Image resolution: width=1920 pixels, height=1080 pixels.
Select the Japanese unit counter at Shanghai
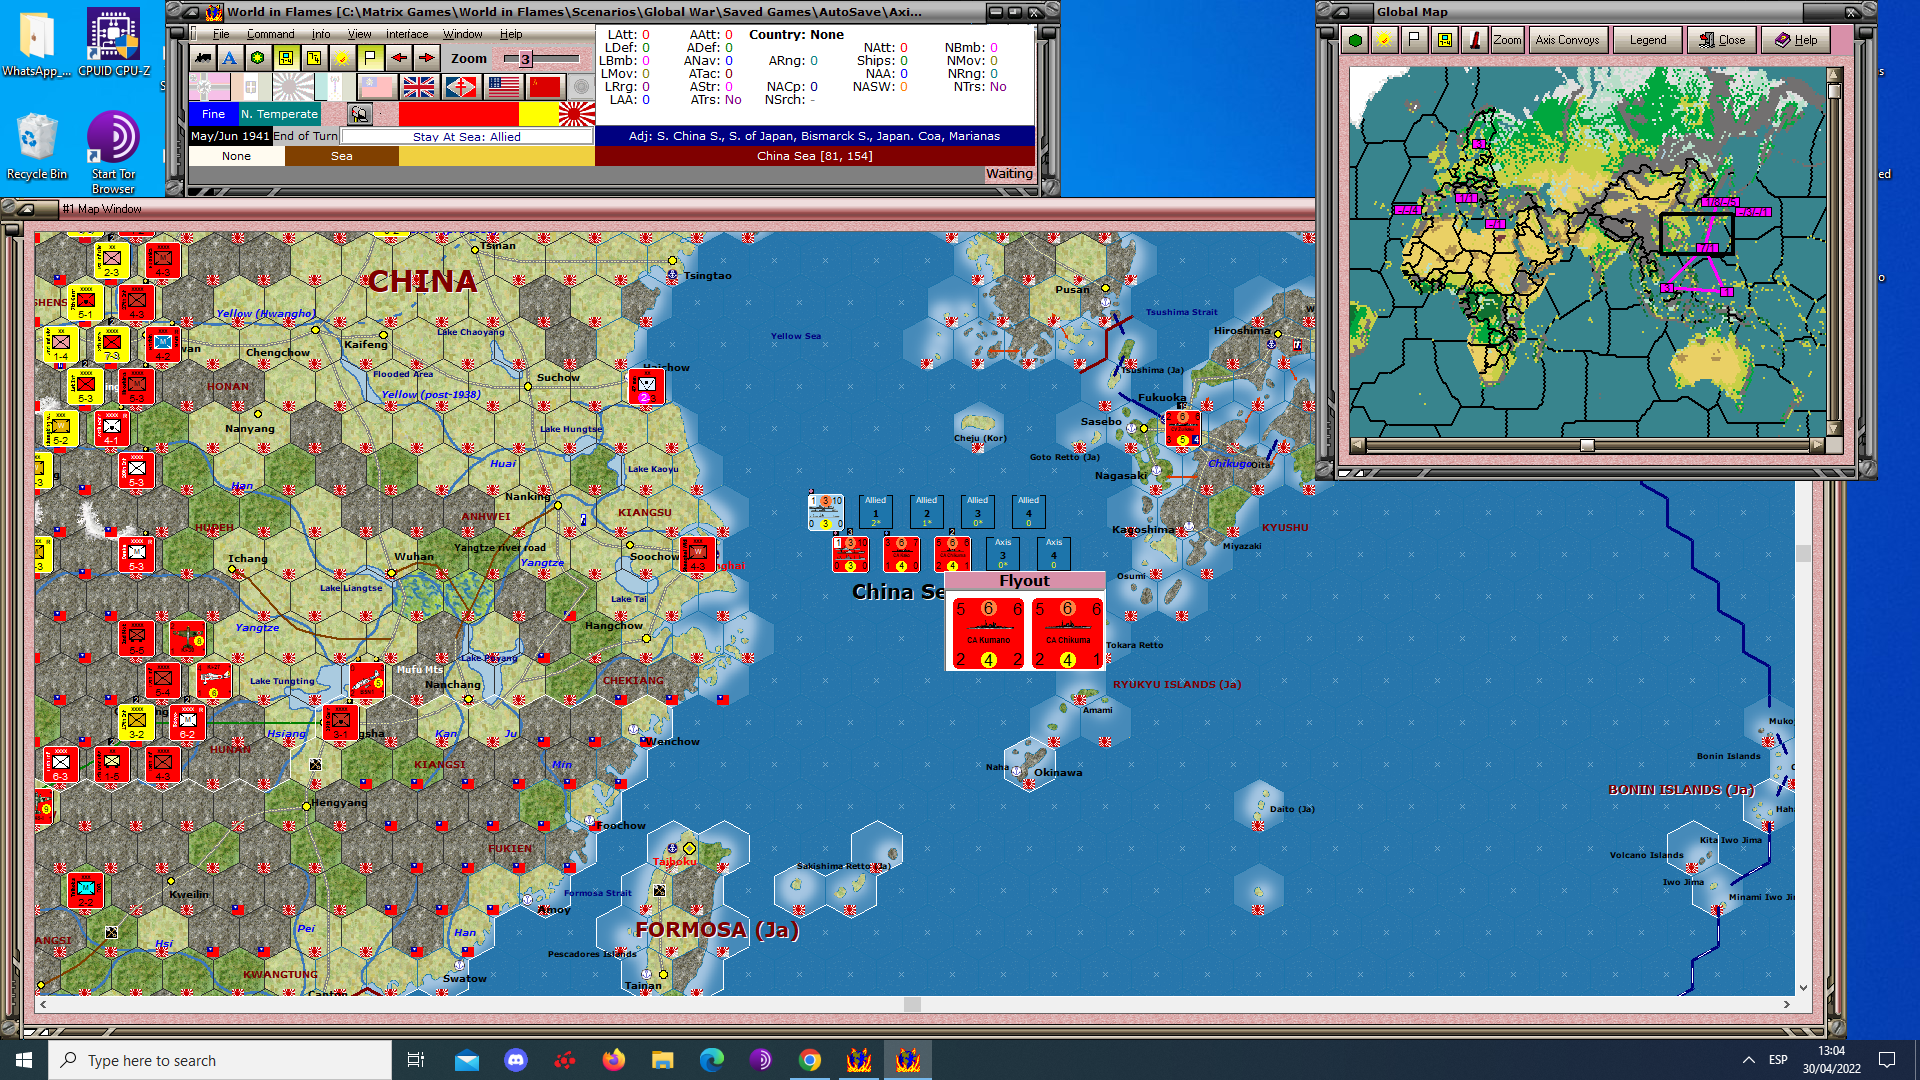(698, 554)
